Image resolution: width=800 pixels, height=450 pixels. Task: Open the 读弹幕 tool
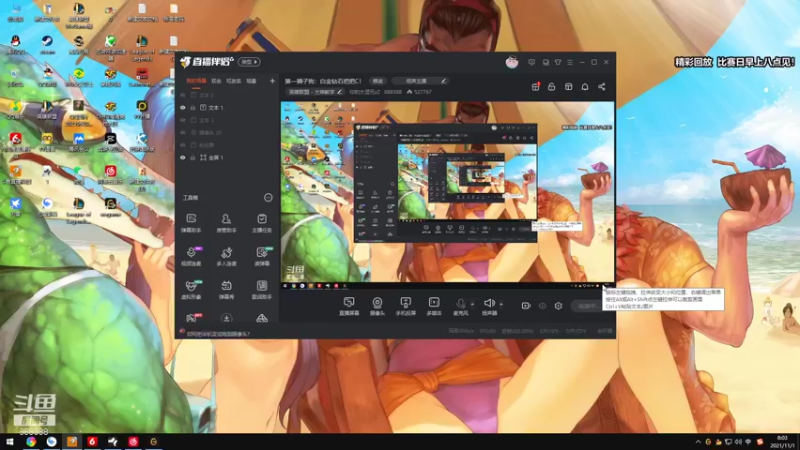click(262, 256)
